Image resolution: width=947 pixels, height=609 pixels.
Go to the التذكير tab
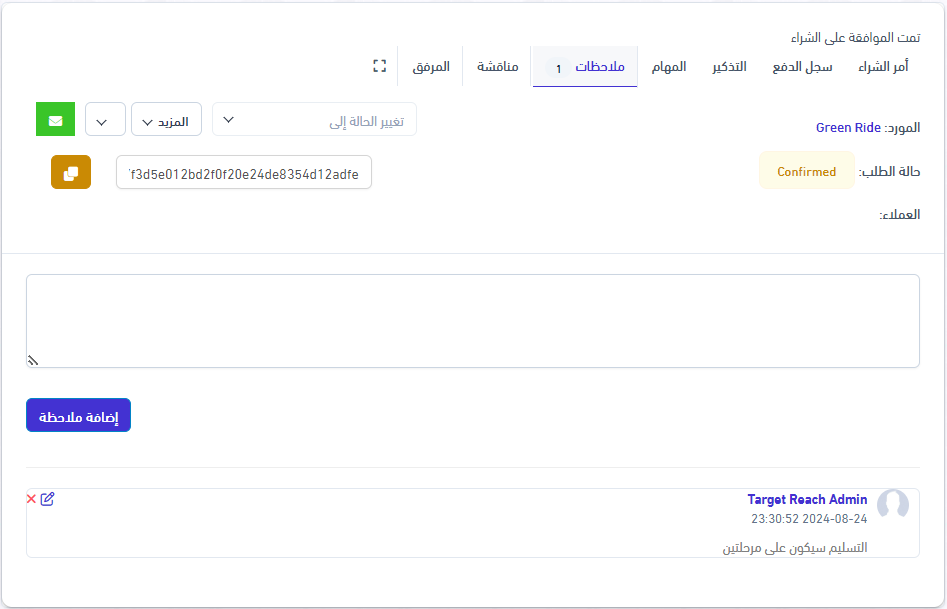729,67
